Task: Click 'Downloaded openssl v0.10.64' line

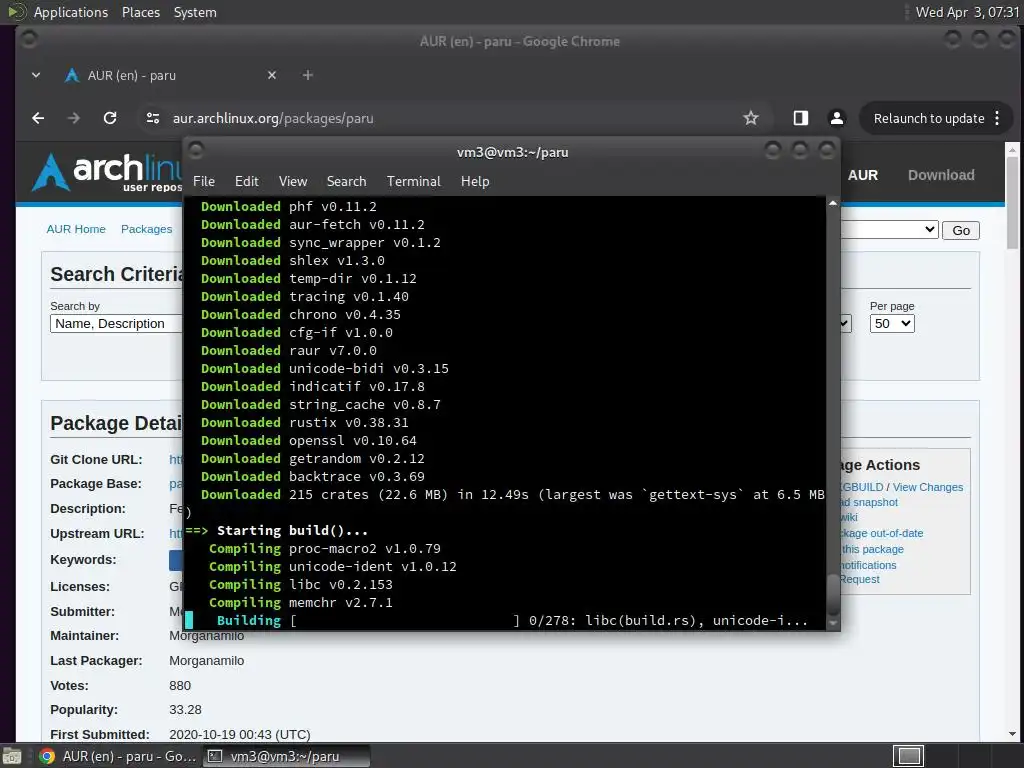Action: (x=308, y=440)
